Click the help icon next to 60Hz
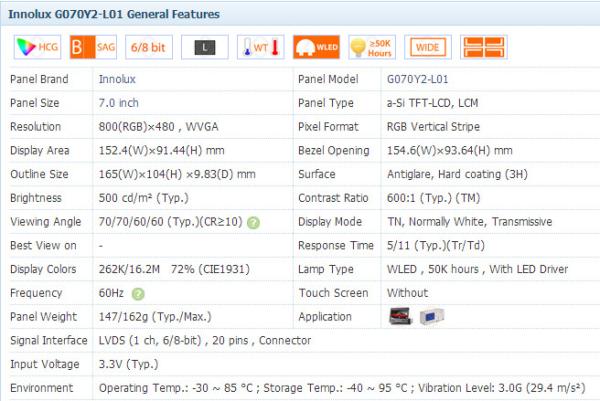This screenshot has height=401, width=600. coord(138,293)
